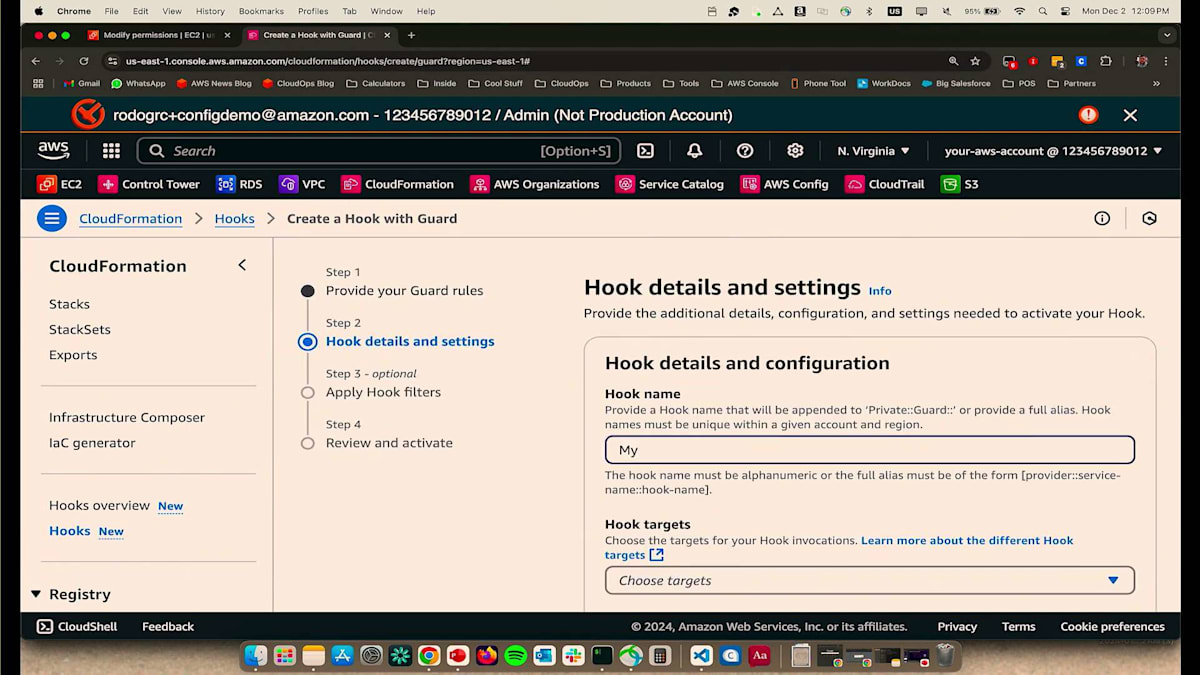Open the Bookmarks menu
This screenshot has width=1200, height=675.
point(261,11)
